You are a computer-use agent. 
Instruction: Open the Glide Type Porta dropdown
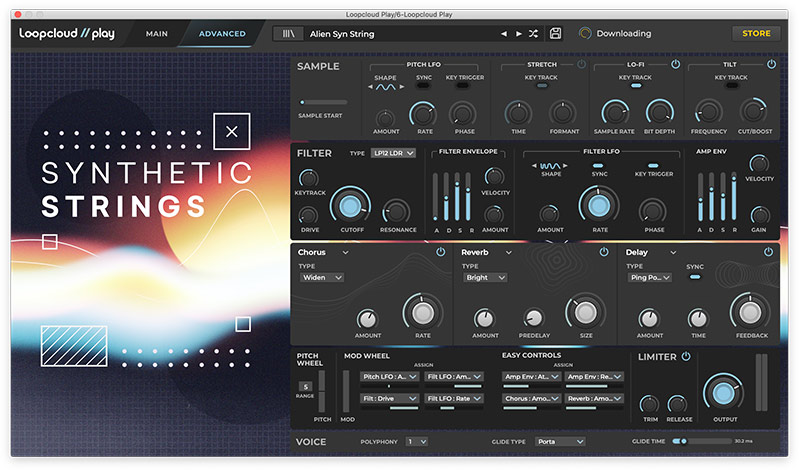pyautogui.click(x=559, y=441)
